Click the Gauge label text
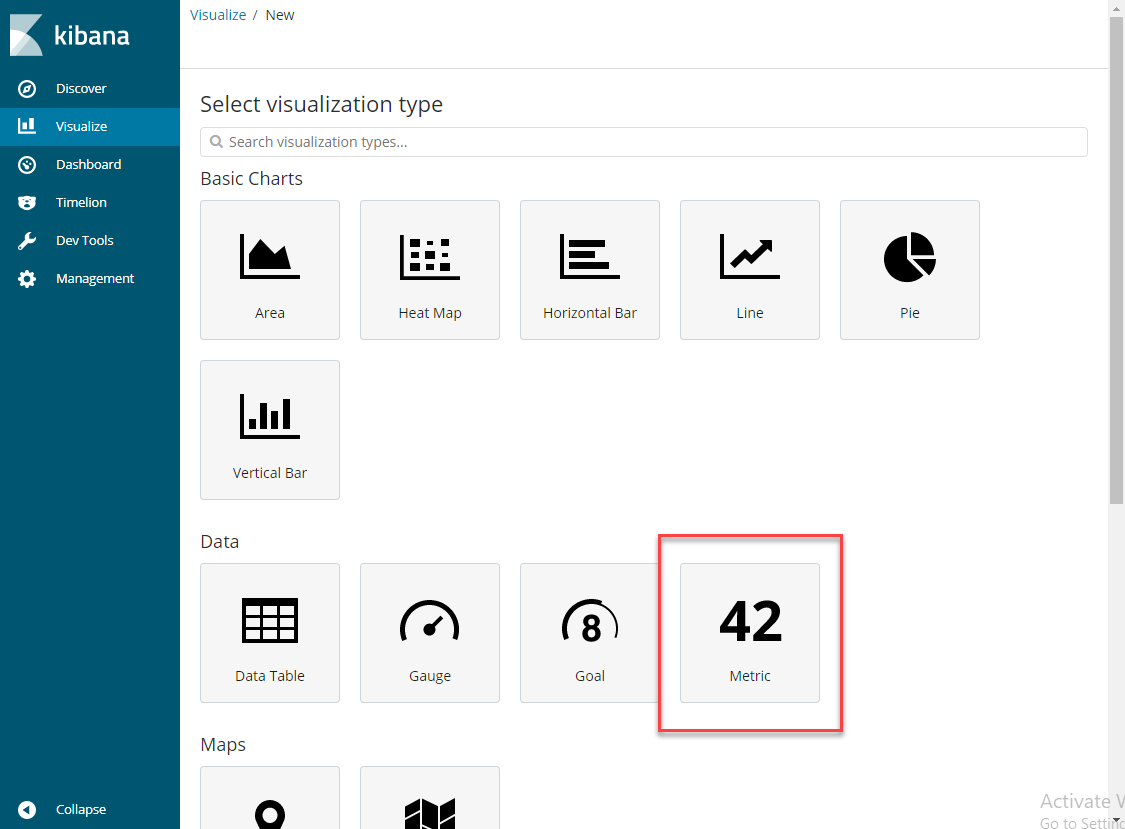This screenshot has width=1125, height=829. coord(430,676)
